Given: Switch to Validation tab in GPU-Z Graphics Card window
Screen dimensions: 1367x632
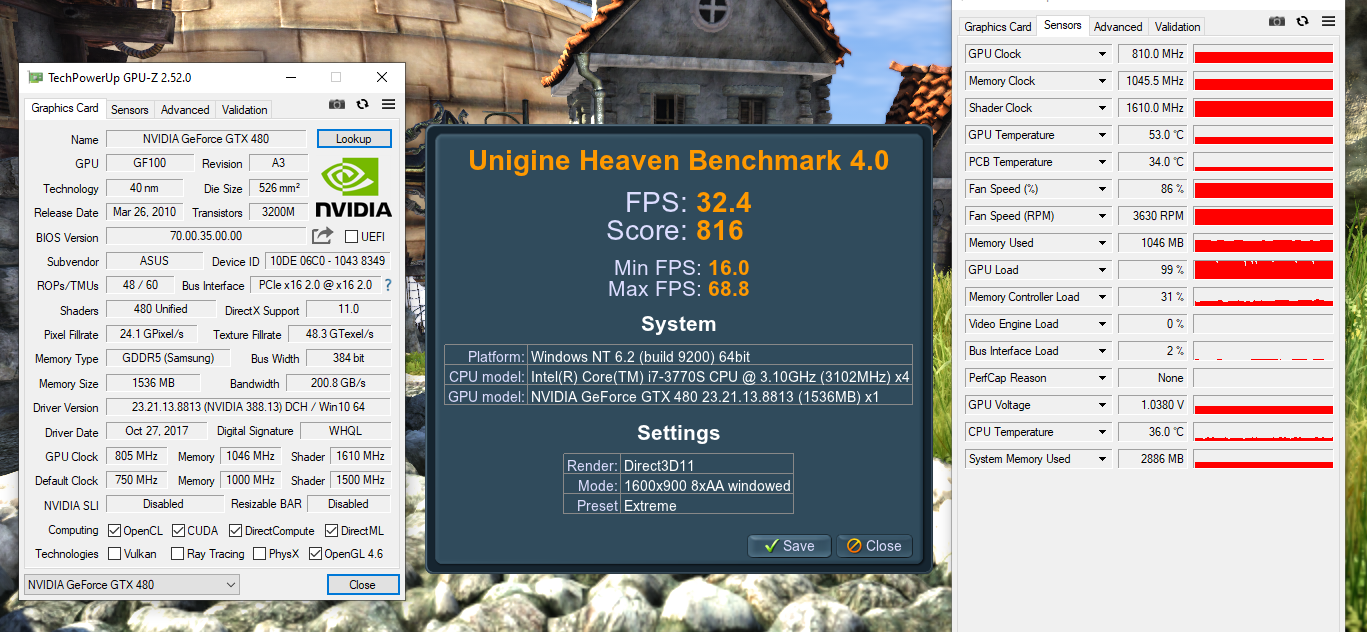Looking at the screenshot, I should pos(245,110).
